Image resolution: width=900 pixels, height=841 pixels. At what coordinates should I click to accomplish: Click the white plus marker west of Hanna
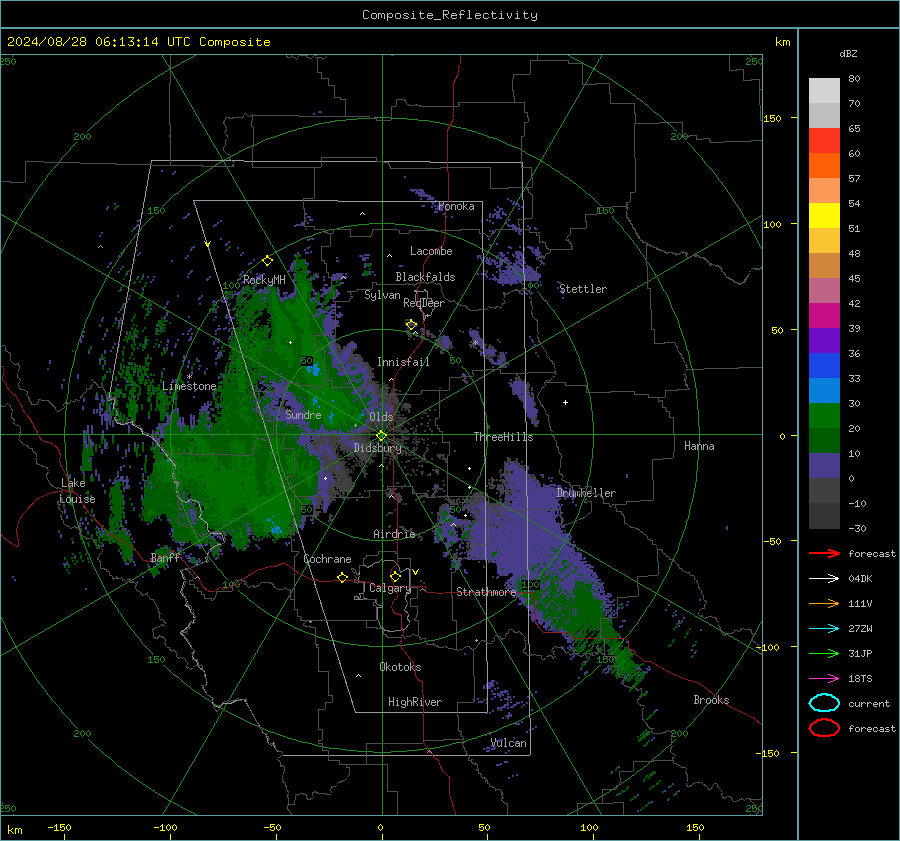pos(565,402)
